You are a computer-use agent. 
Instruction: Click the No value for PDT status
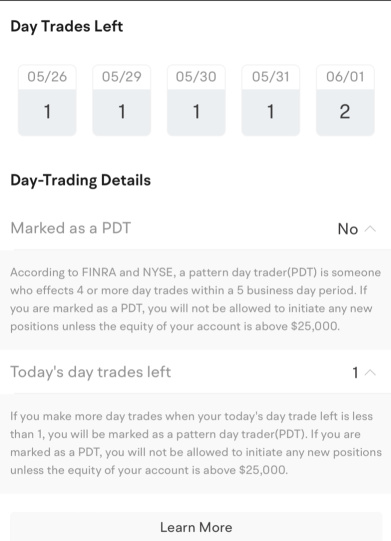coord(348,229)
